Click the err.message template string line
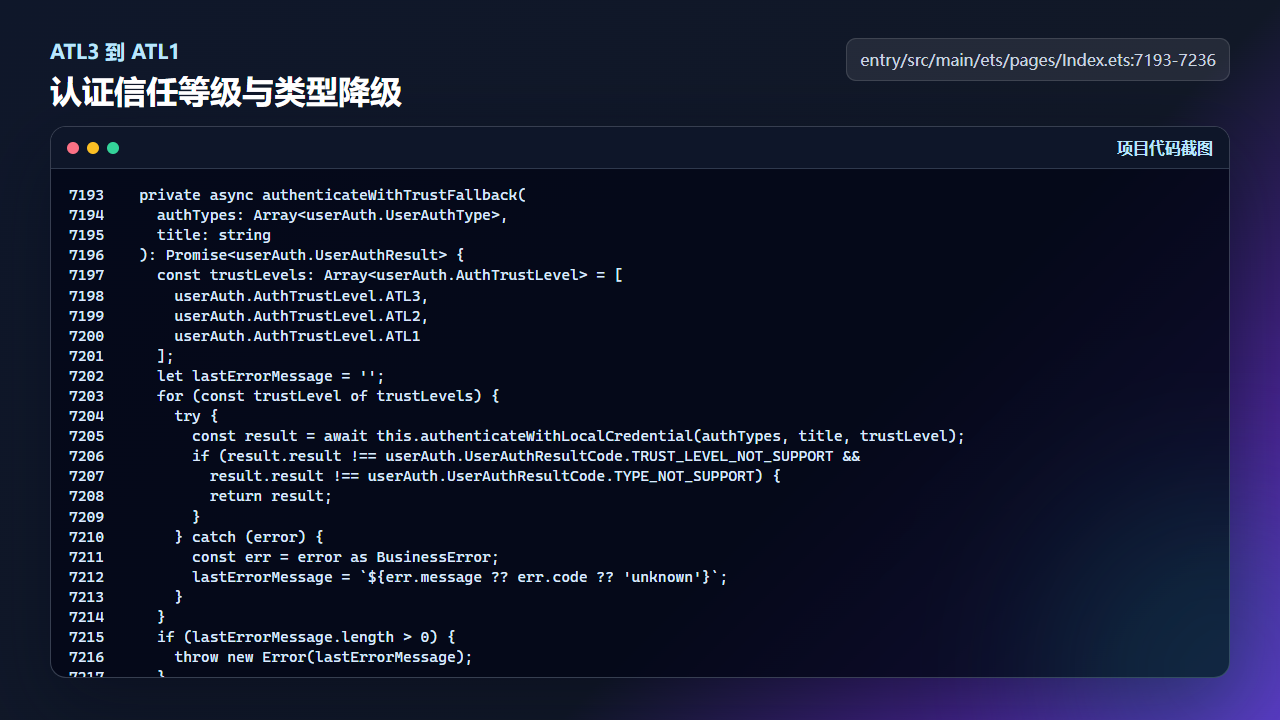This screenshot has height=720, width=1280. click(460, 577)
